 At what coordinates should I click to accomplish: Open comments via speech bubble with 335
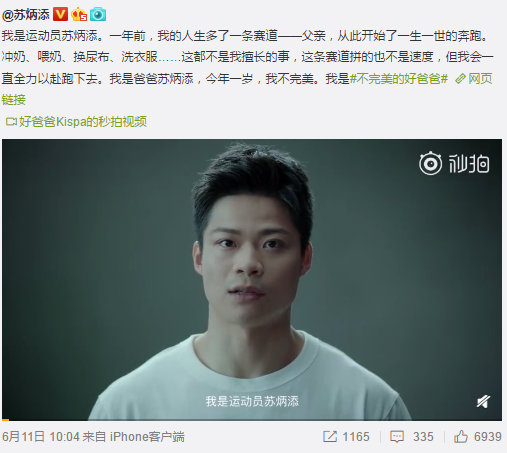tap(412, 437)
